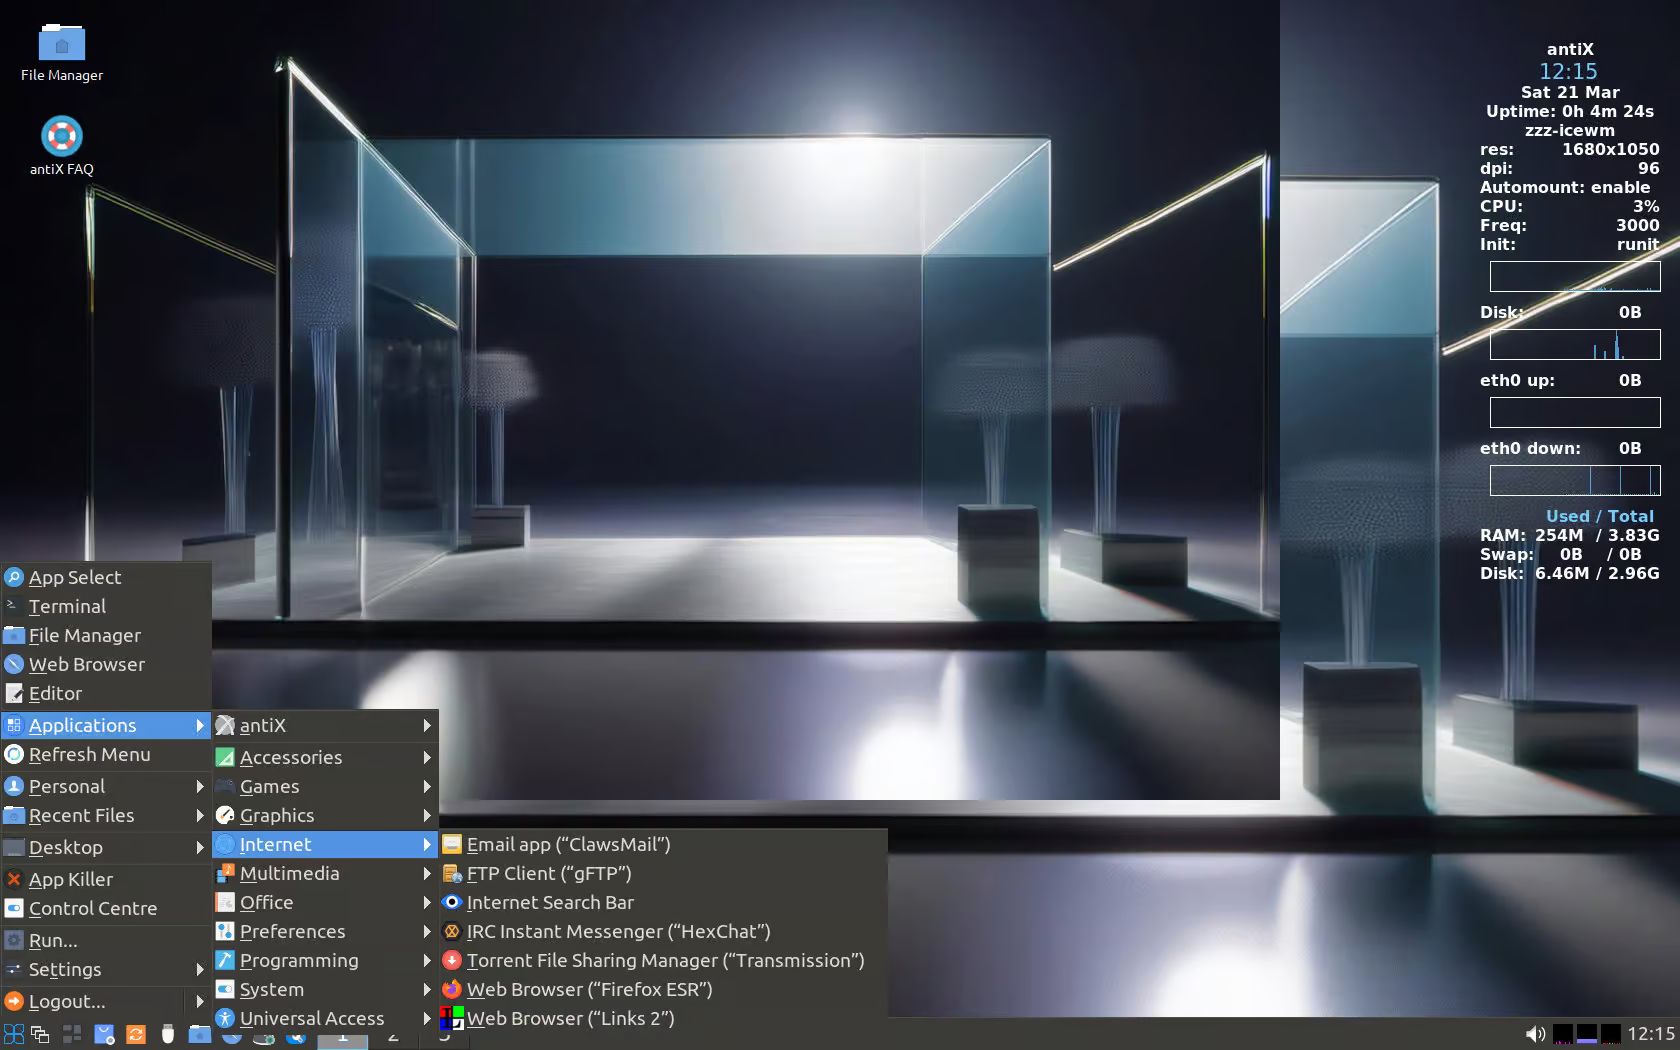The image size is (1680, 1050).
Task: Choose Control Centre menu entry
Action: pos(92,908)
